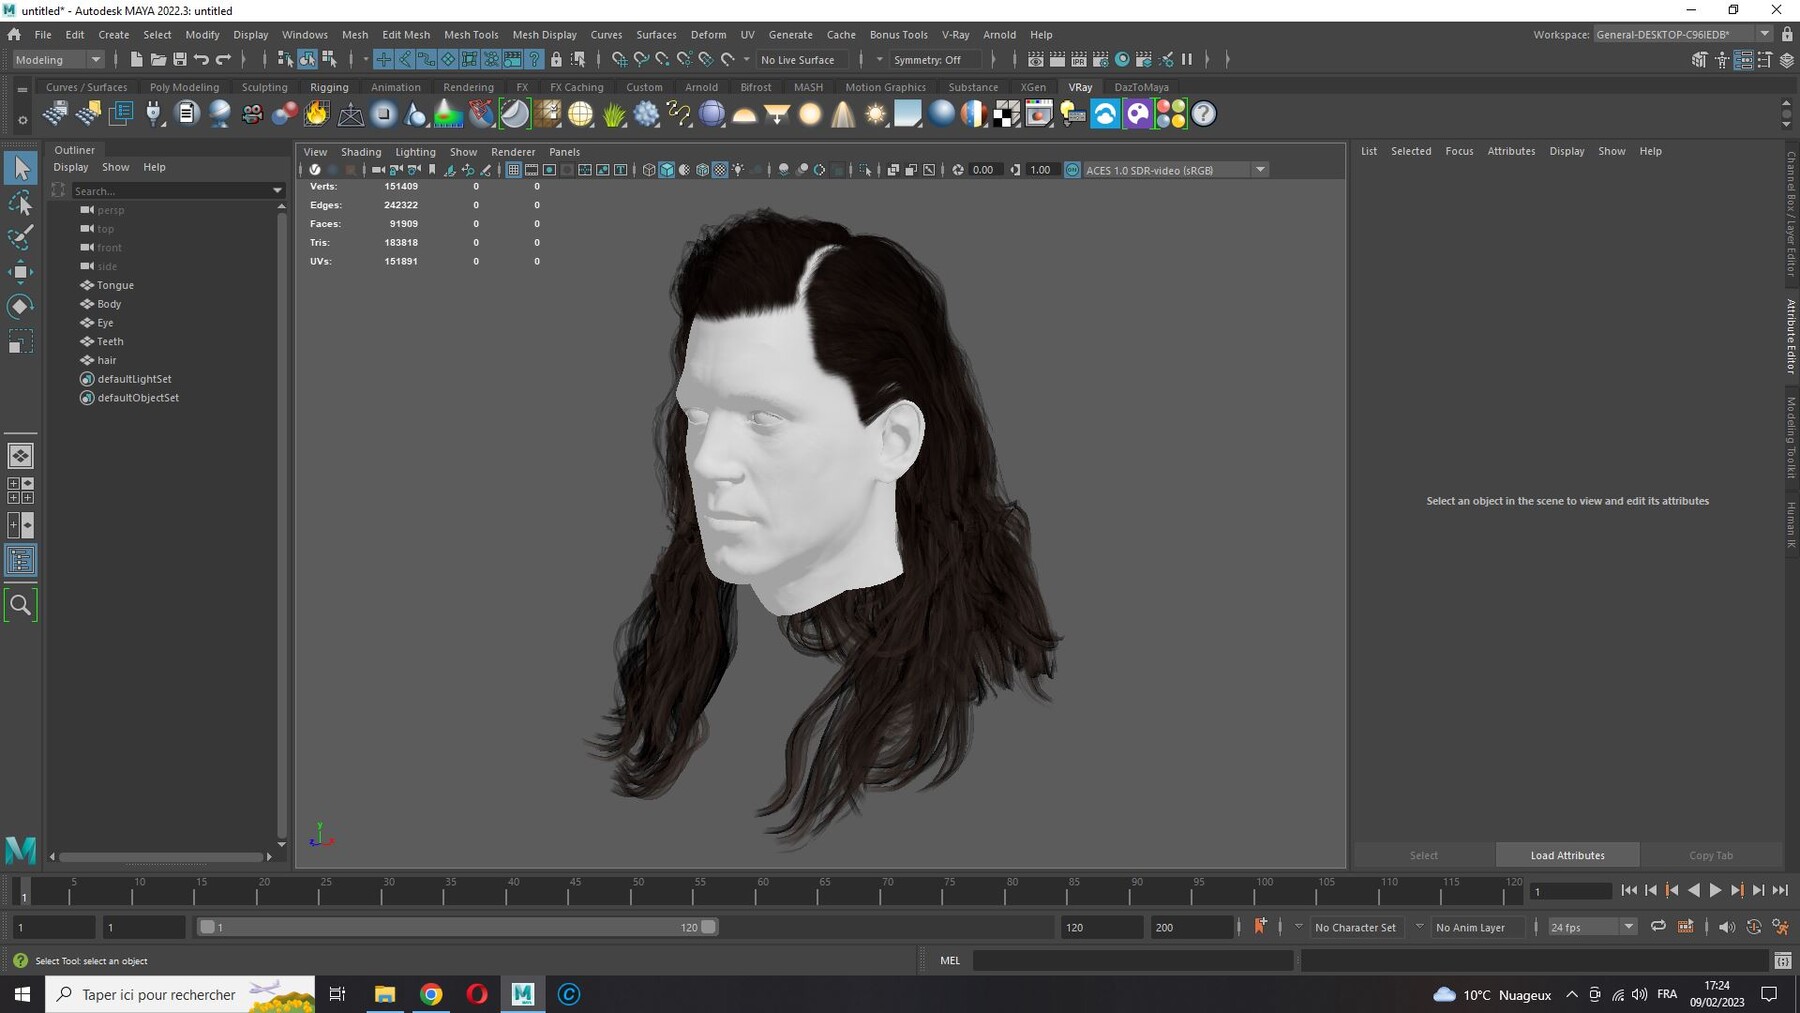This screenshot has height=1013, width=1800.
Task: Open the Deform menu
Action: [708, 34]
